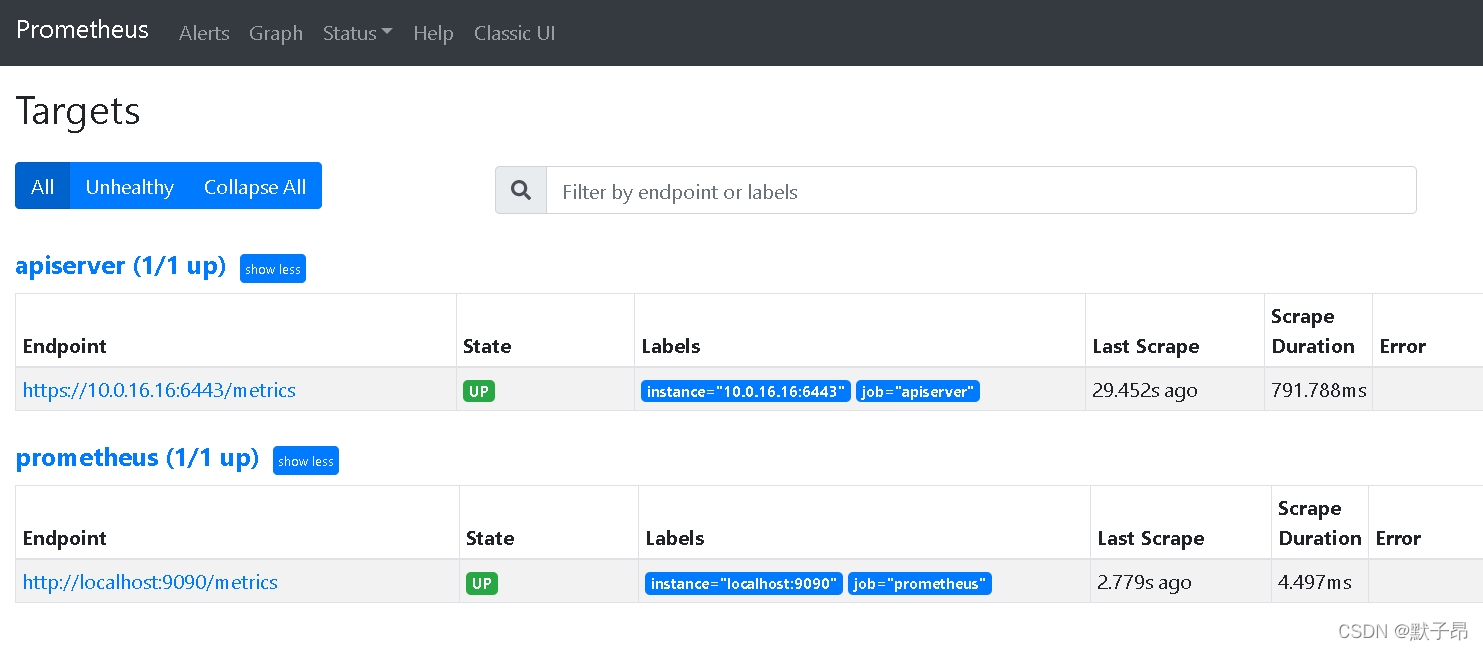Open the prometheus (1/1 up) heading link
This screenshot has width=1483, height=650.
pos(137,458)
